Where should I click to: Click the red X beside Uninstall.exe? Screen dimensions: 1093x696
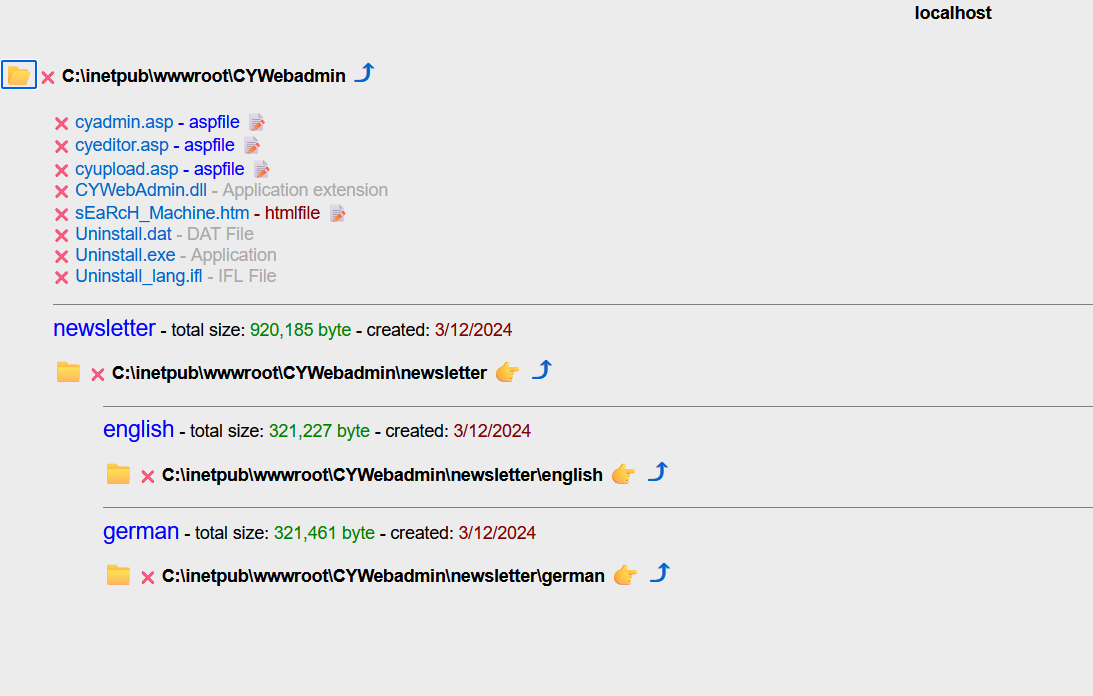tap(61, 256)
